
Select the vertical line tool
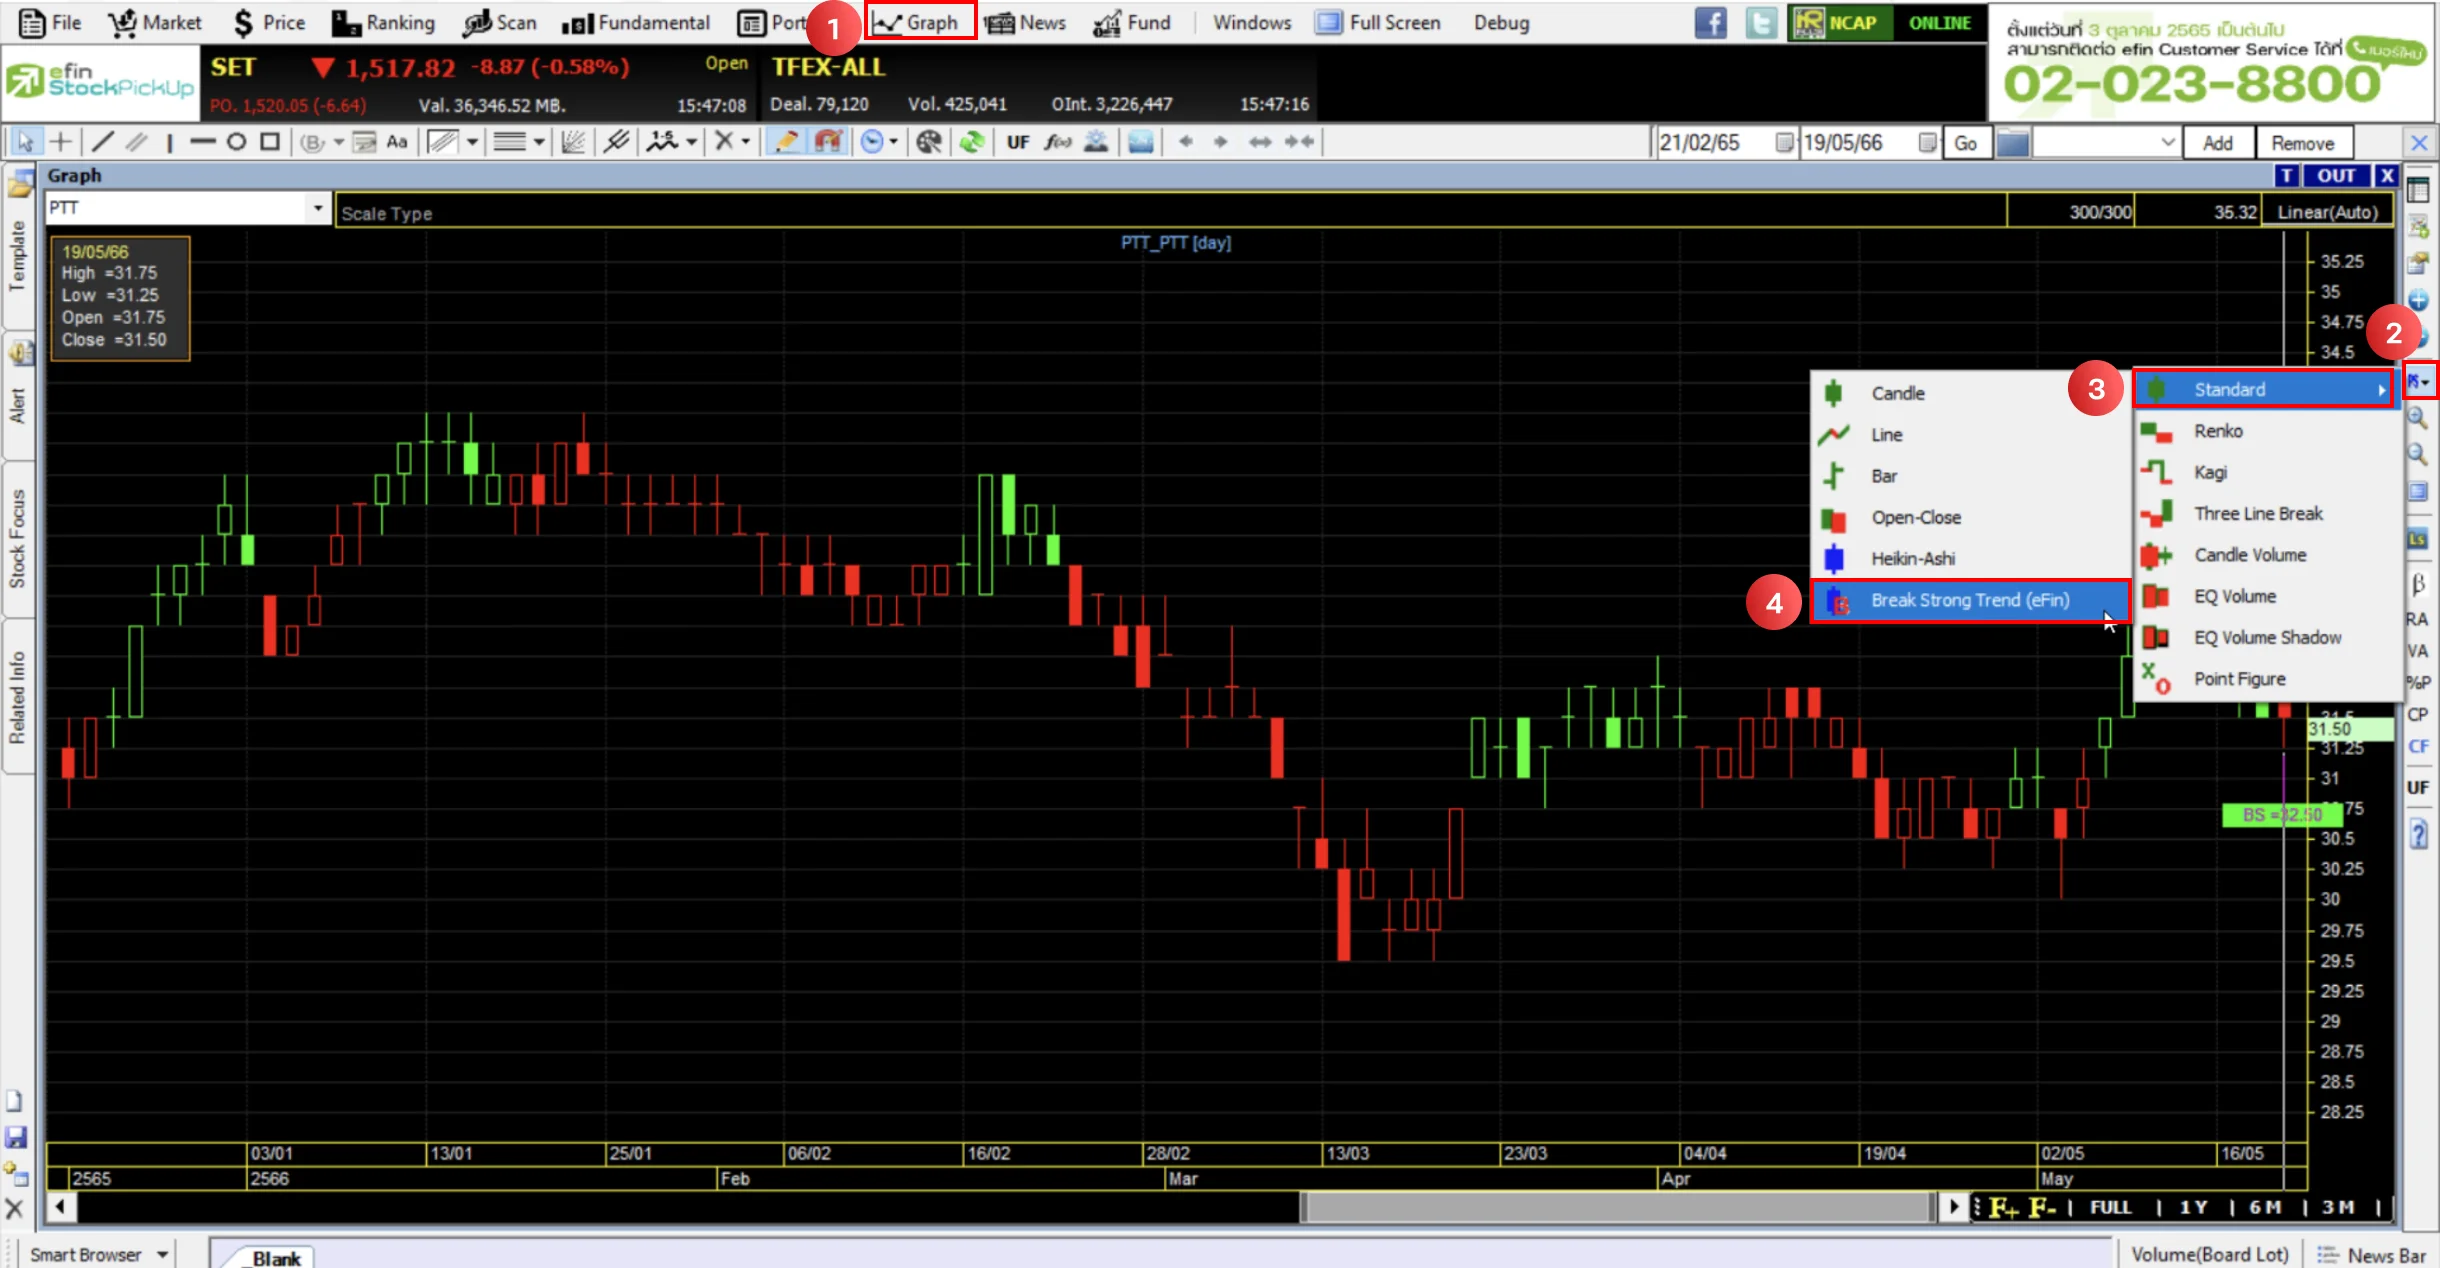tap(170, 142)
